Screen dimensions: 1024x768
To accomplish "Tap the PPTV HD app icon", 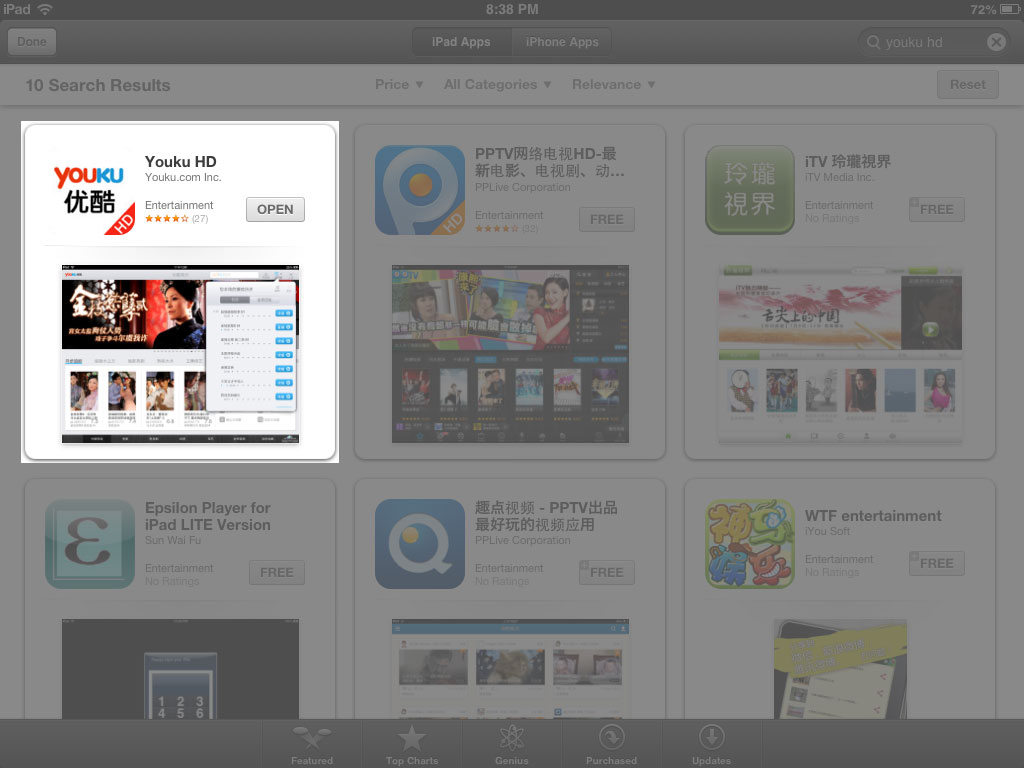I will pos(420,190).
